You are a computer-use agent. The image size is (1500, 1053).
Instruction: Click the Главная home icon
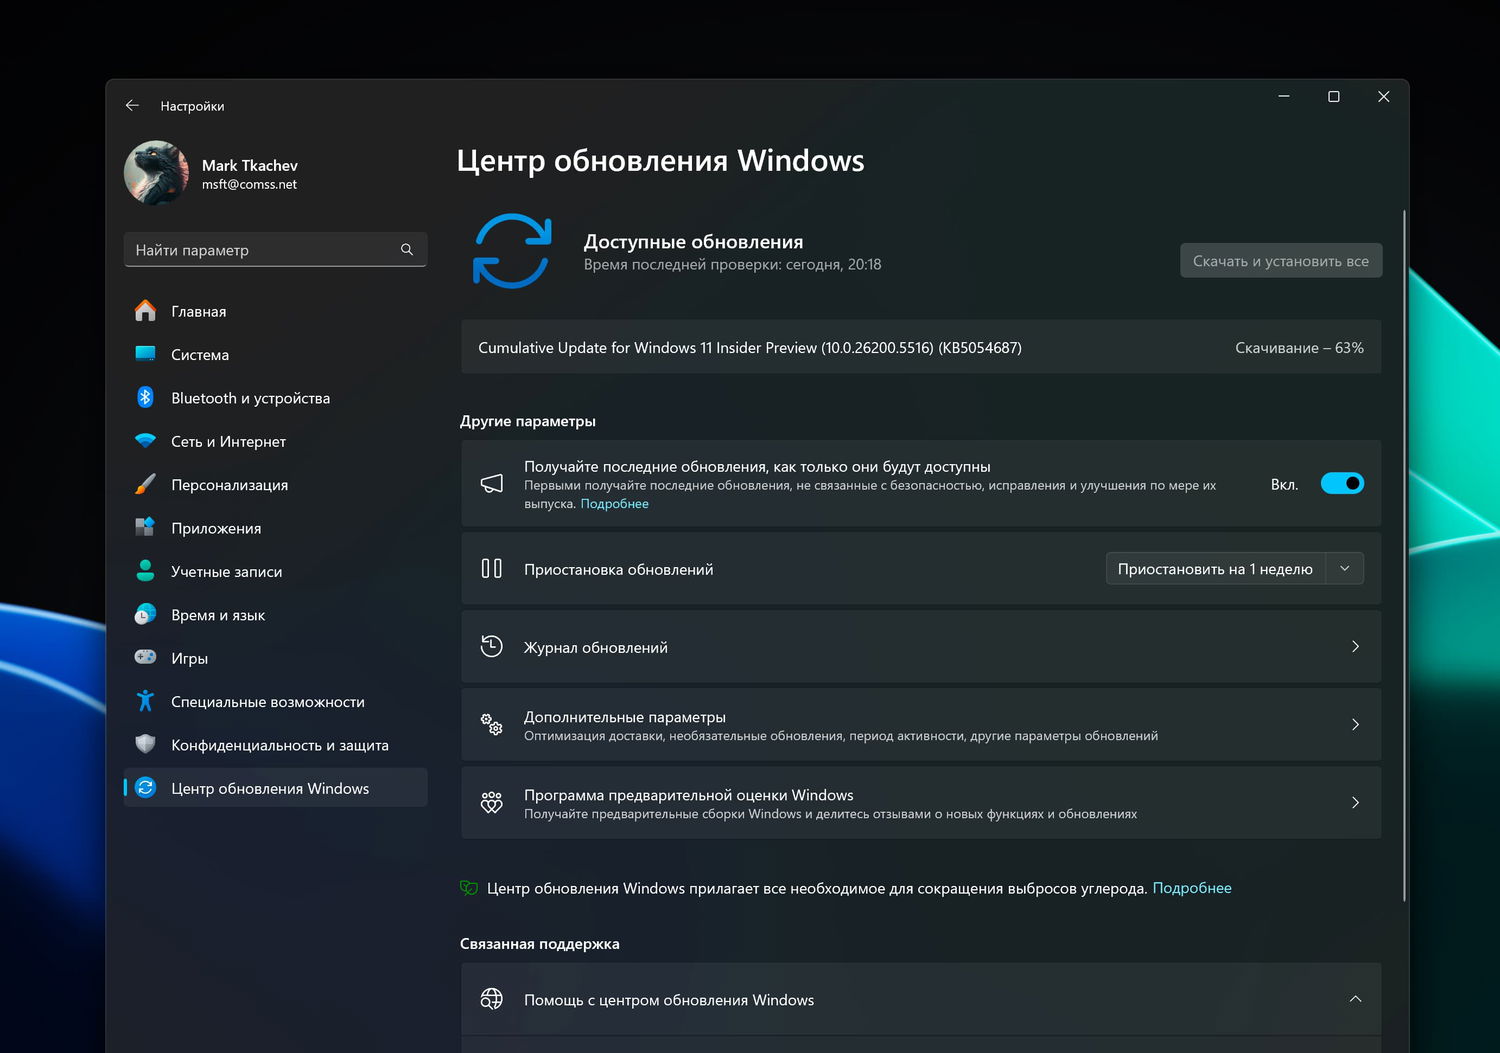click(x=145, y=311)
